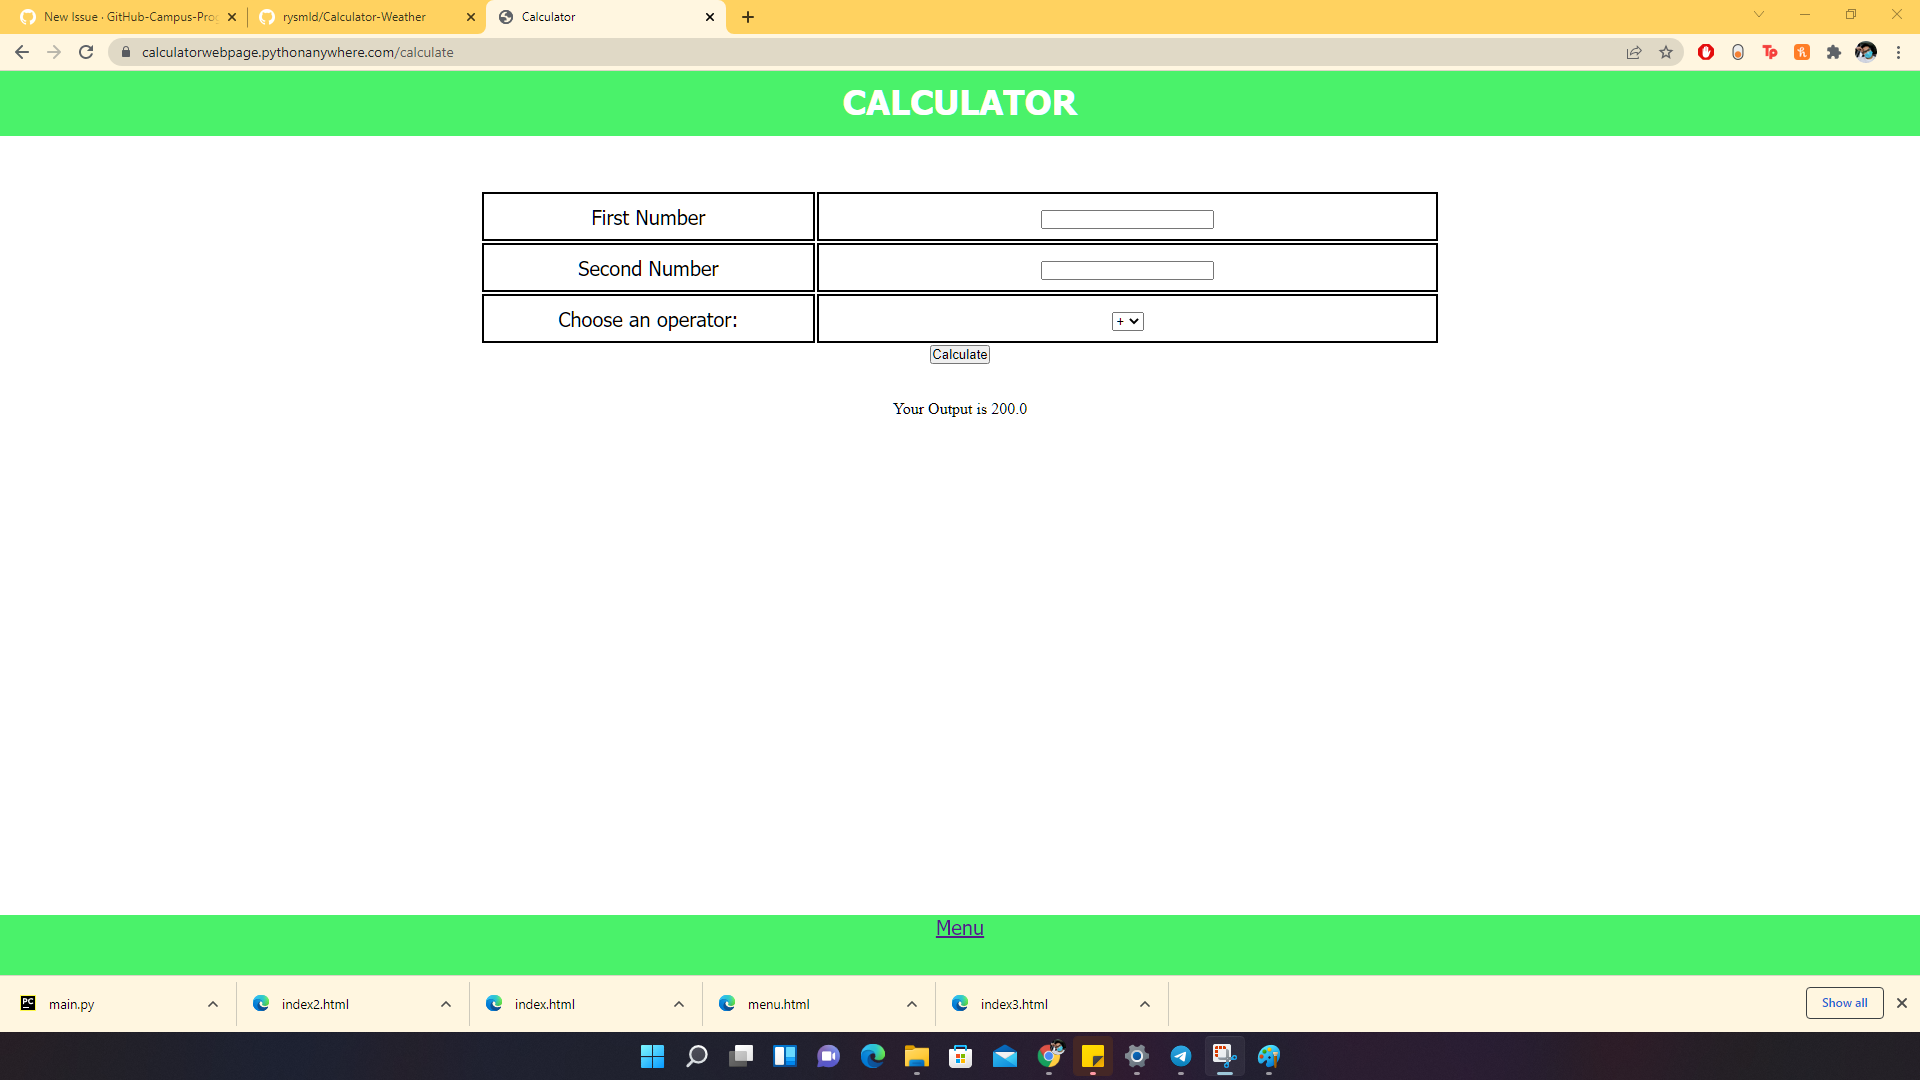Reload the Calculator page
This screenshot has width=1920, height=1080.
pos(86,52)
